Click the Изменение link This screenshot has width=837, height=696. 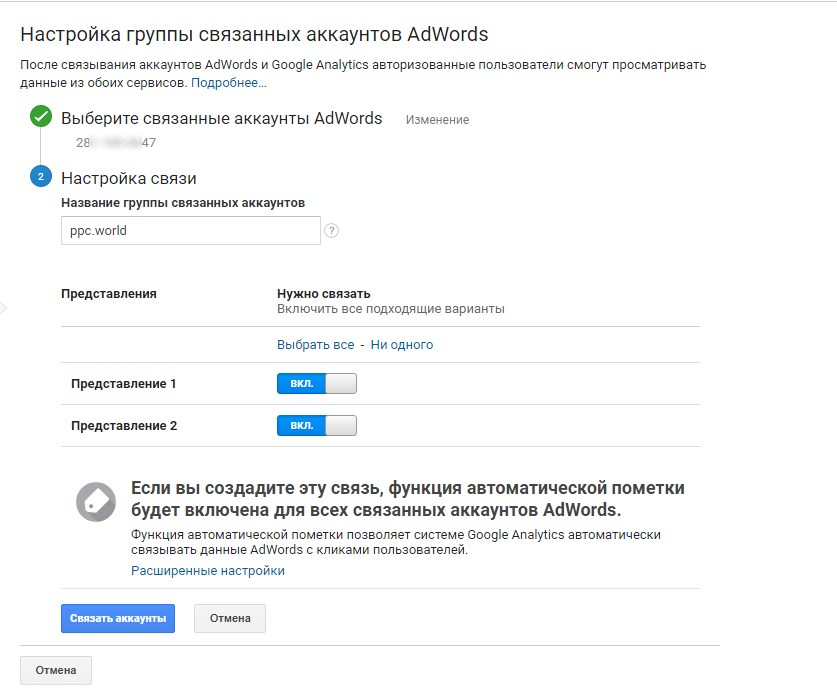coord(437,120)
